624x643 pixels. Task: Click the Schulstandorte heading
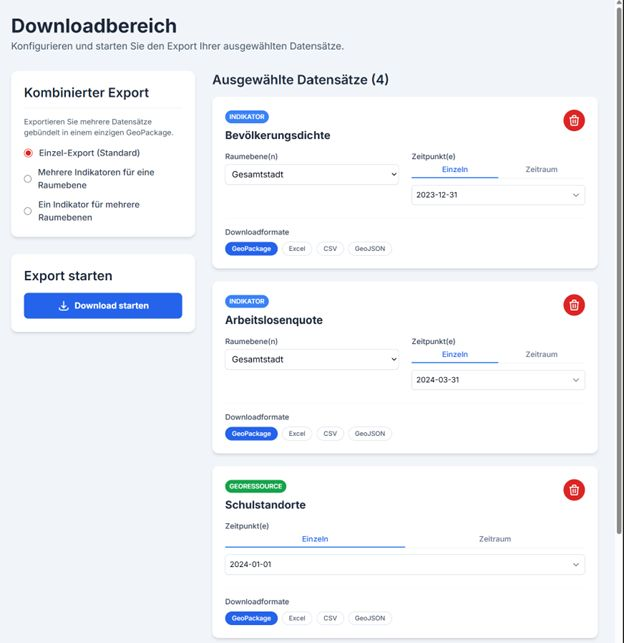pyautogui.click(x=265, y=505)
